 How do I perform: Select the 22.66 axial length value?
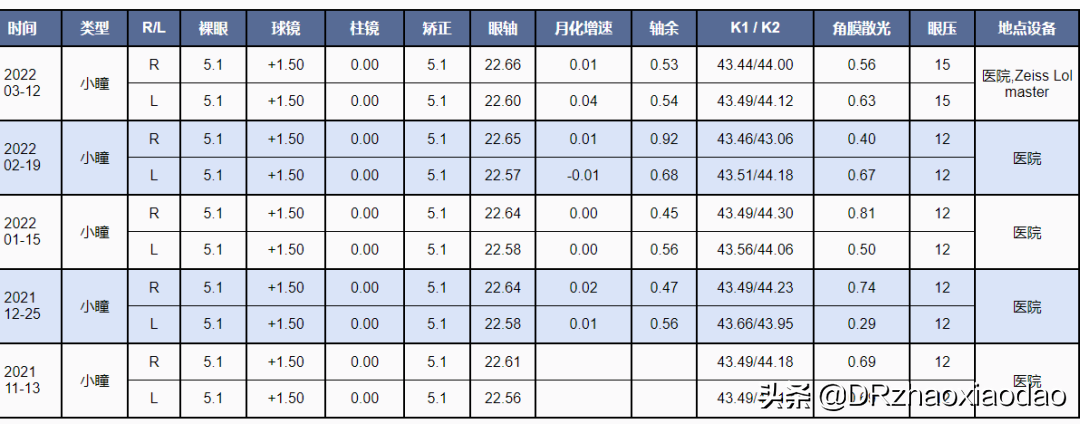(502, 65)
